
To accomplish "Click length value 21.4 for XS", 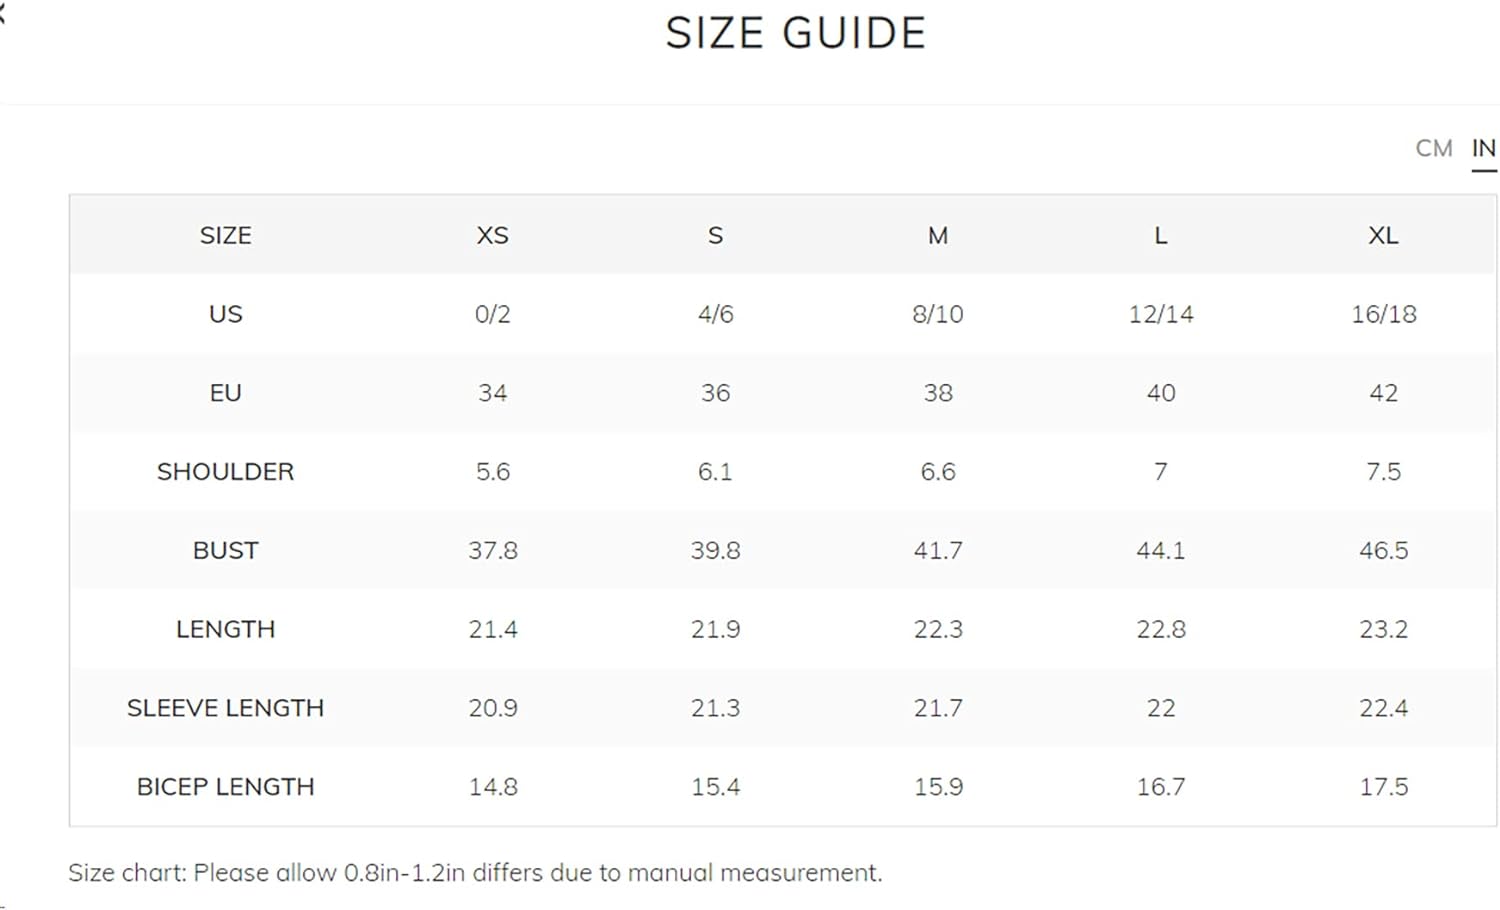I will (492, 630).
